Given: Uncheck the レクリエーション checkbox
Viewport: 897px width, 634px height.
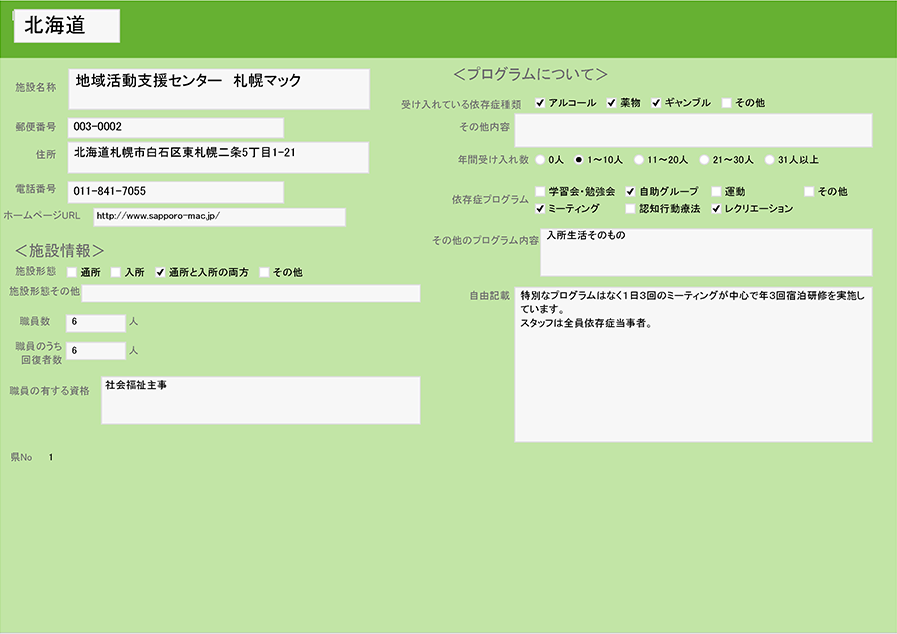Looking at the screenshot, I should coord(716,209).
